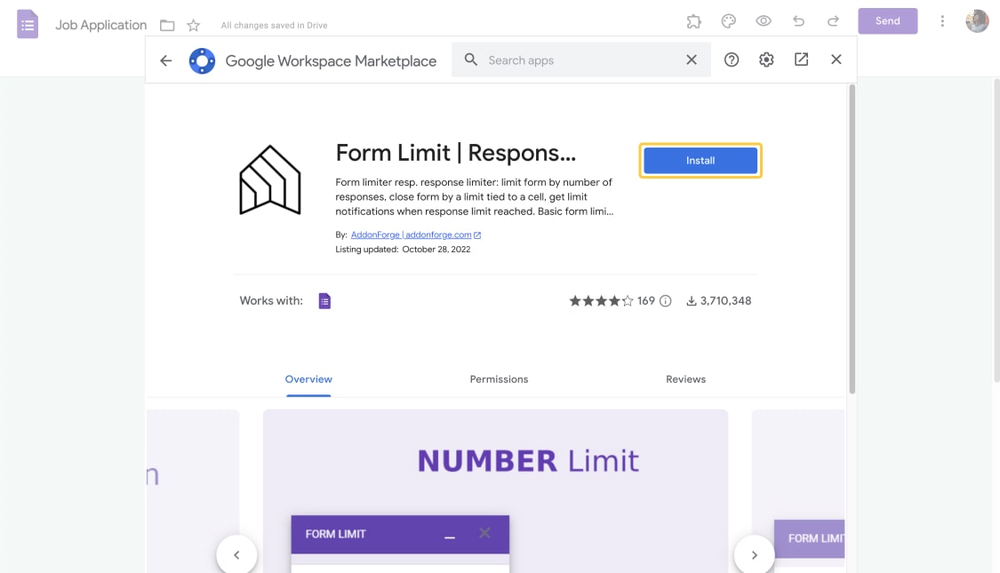
Task: Show next screenshot in the carousel
Action: click(754, 554)
